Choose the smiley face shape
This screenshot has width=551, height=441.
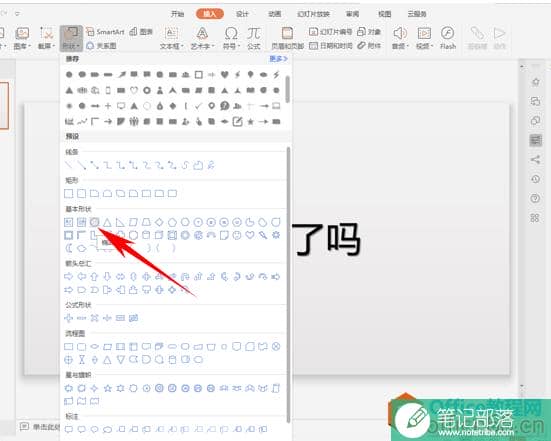point(237,235)
